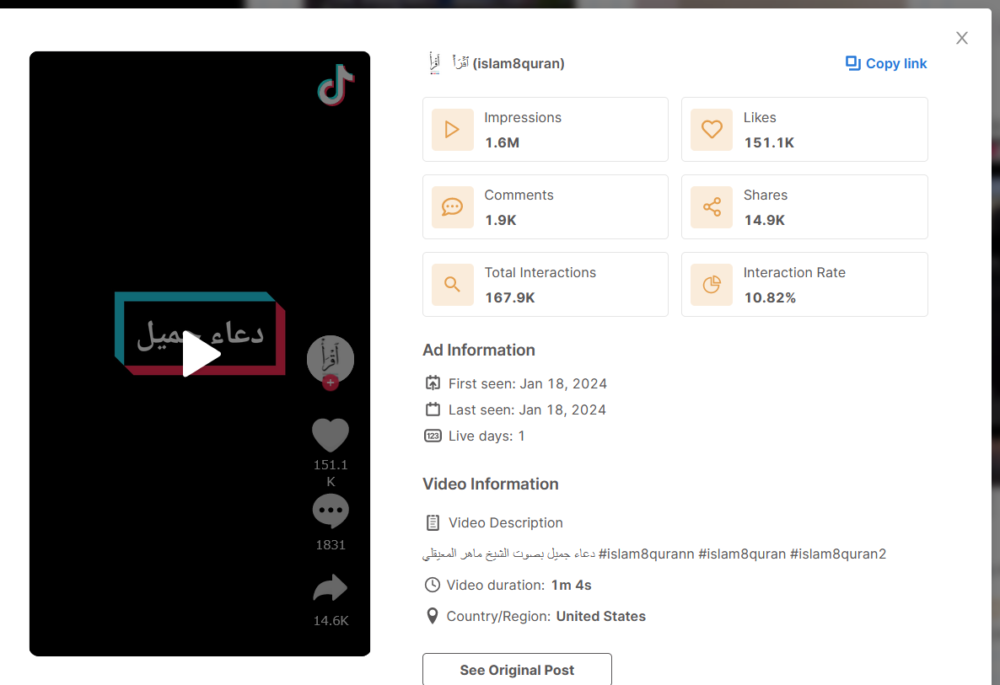This screenshot has height=685, width=1000.
Task: Click the islam8quran account name
Action: (x=518, y=63)
